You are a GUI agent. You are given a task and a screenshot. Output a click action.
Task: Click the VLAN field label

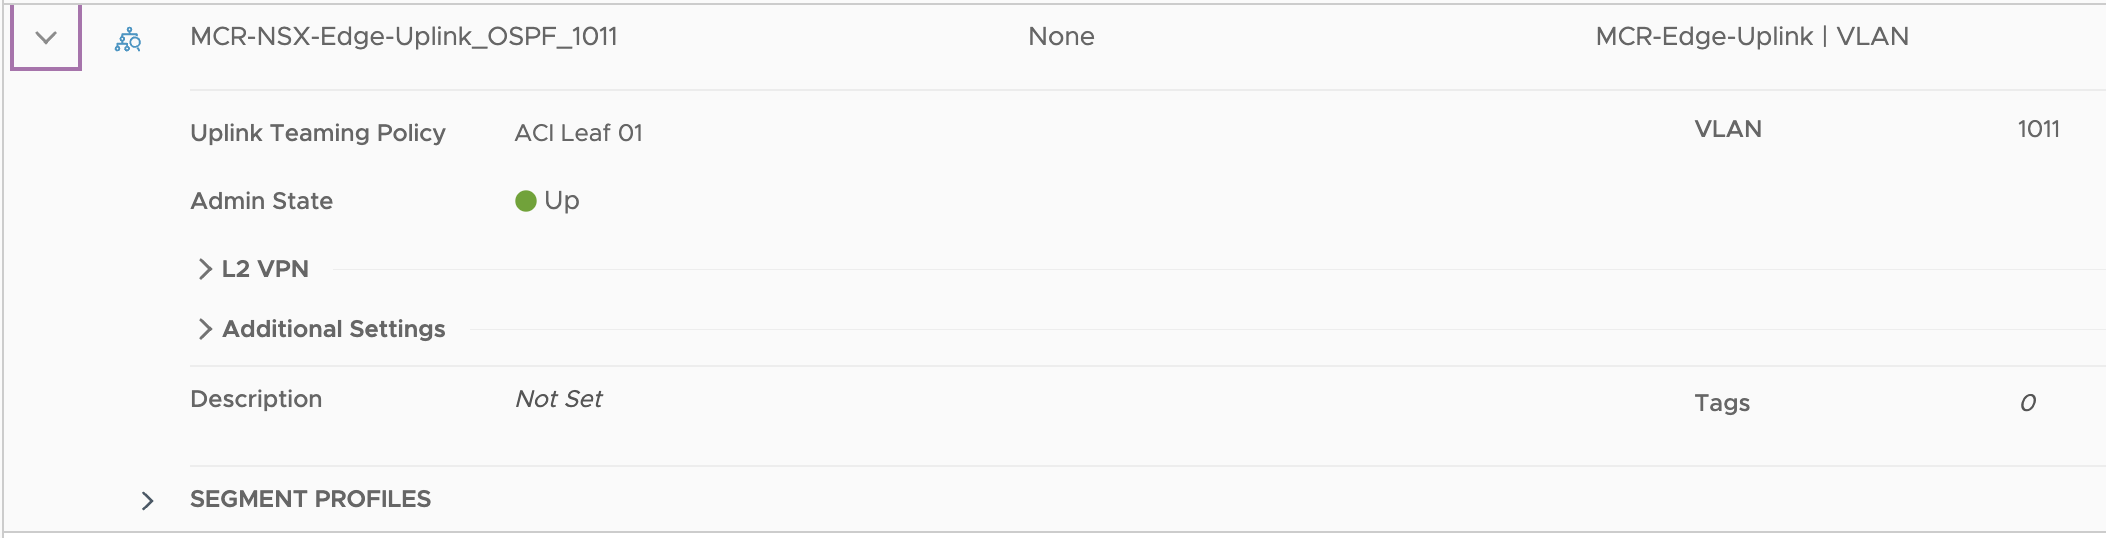(x=1728, y=129)
